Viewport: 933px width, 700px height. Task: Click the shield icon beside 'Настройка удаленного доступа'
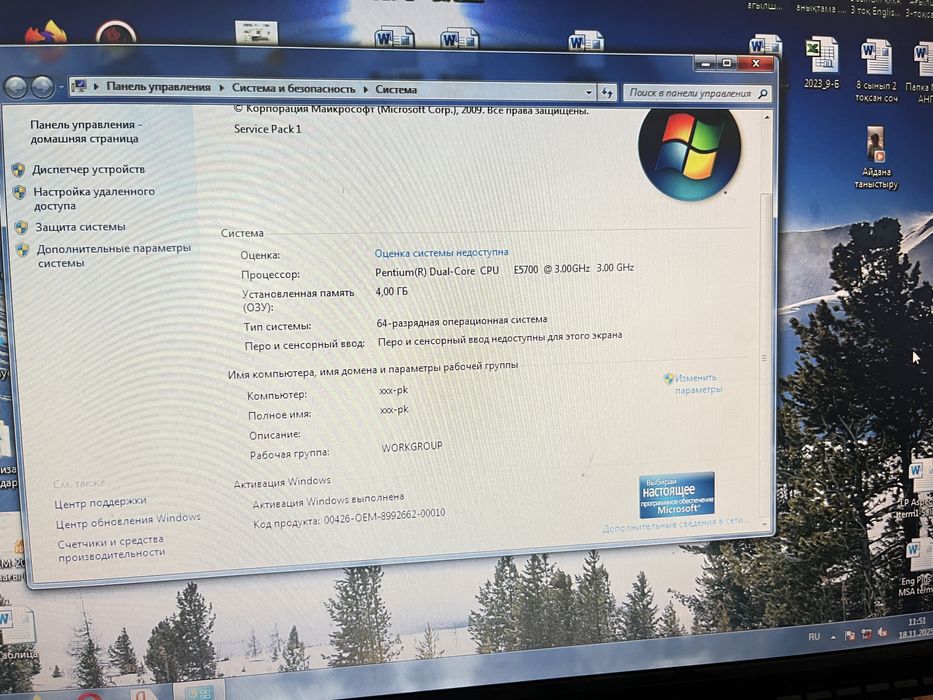(19, 192)
